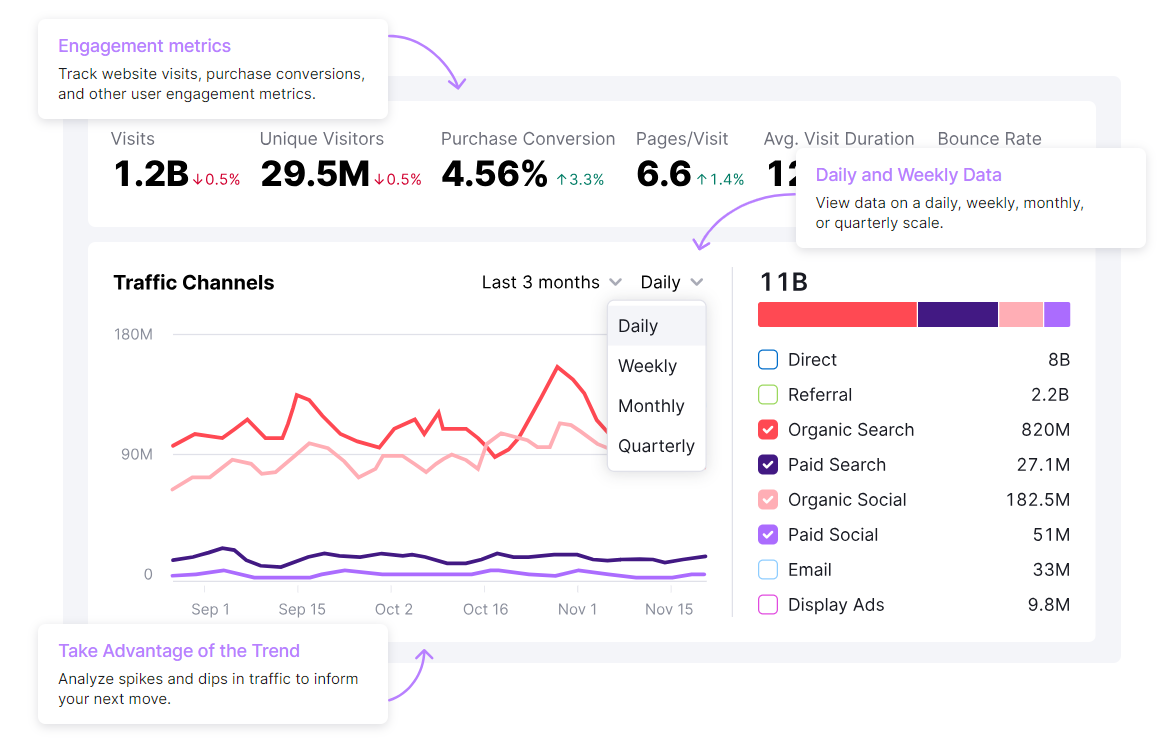Image resolution: width=1160 pixels, height=742 pixels.
Task: Click the light pink bar segment
Action: [1021, 314]
